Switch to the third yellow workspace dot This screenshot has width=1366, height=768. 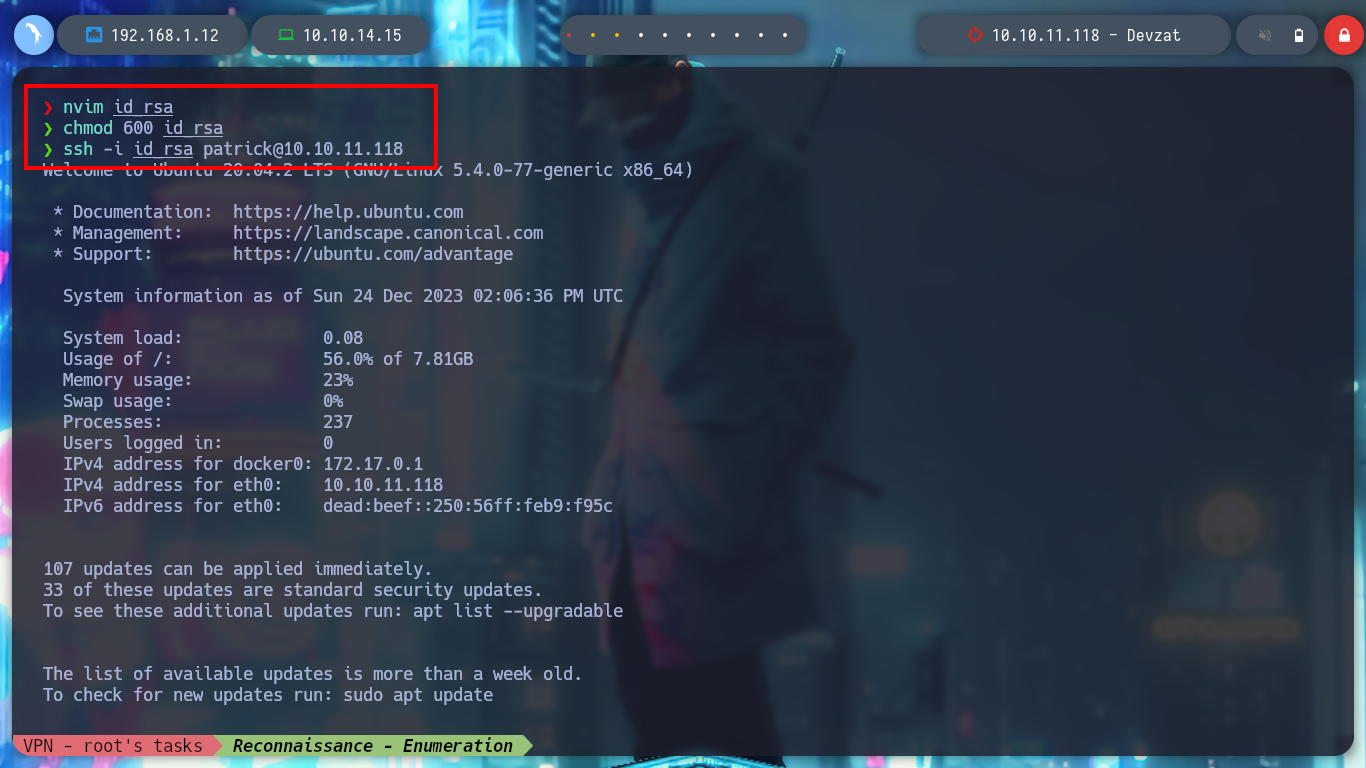(x=617, y=35)
